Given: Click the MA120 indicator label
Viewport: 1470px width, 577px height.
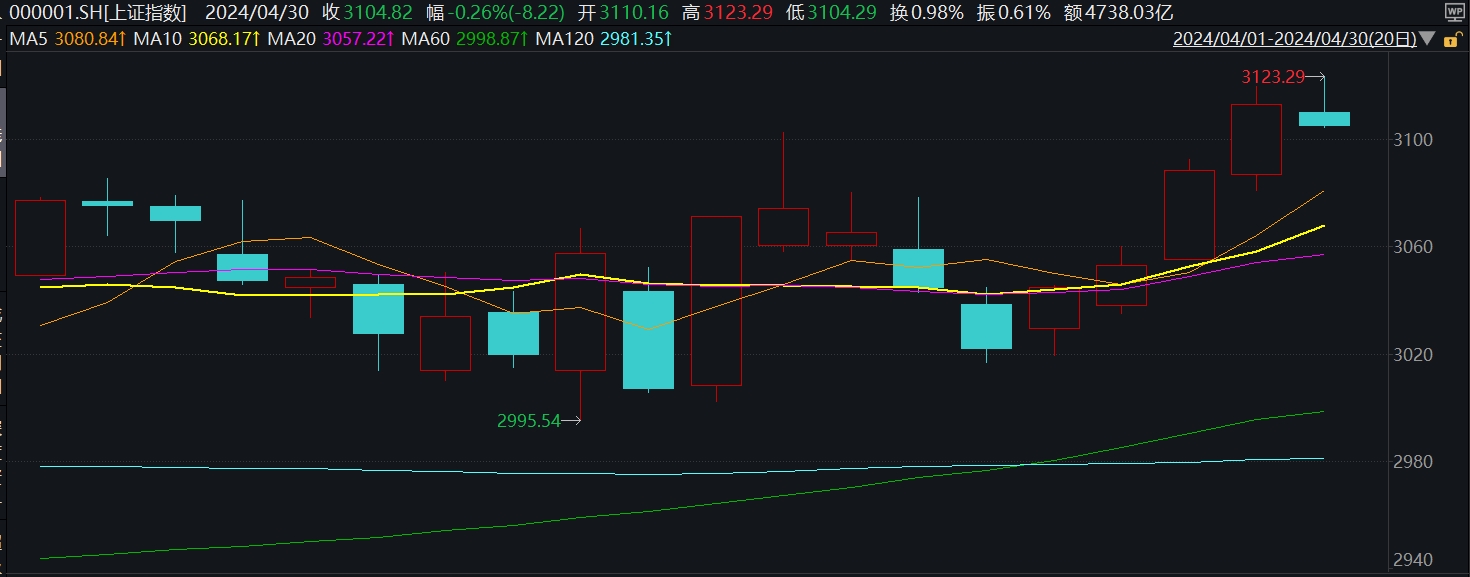Looking at the screenshot, I should click(x=562, y=40).
